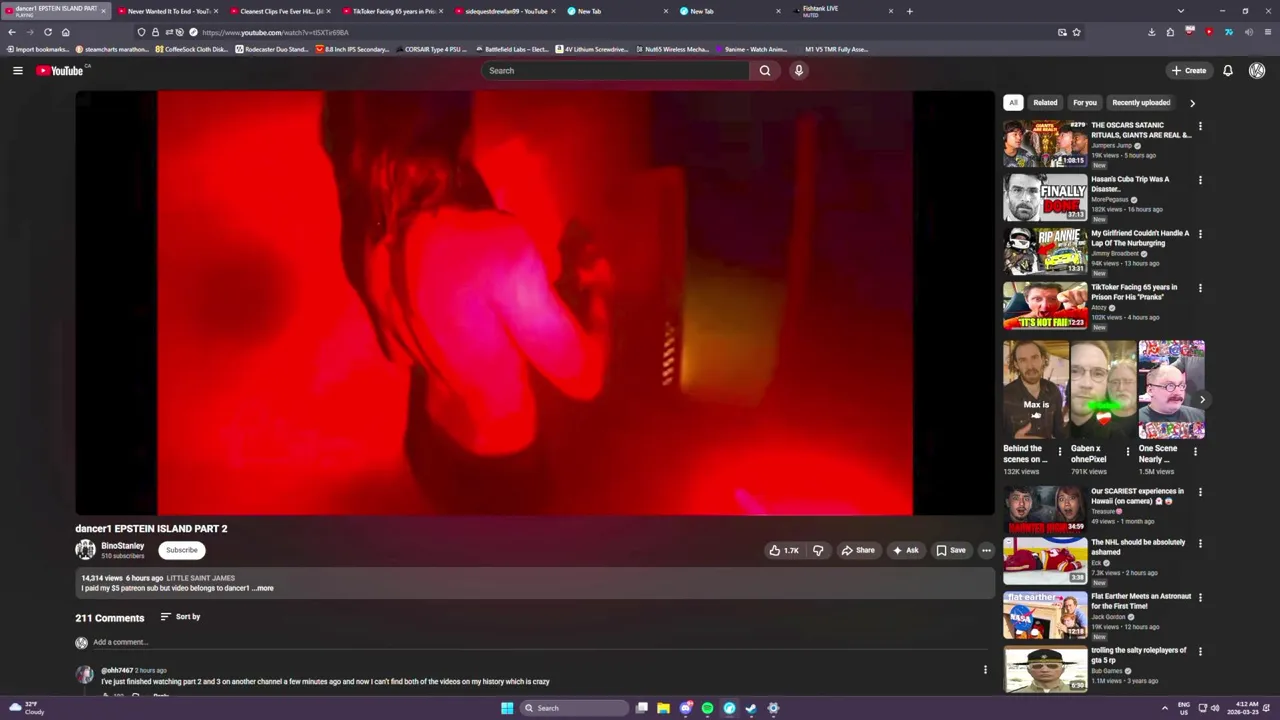This screenshot has width=1280, height=720.
Task: Open the account avatar menu
Action: [x=1257, y=70]
